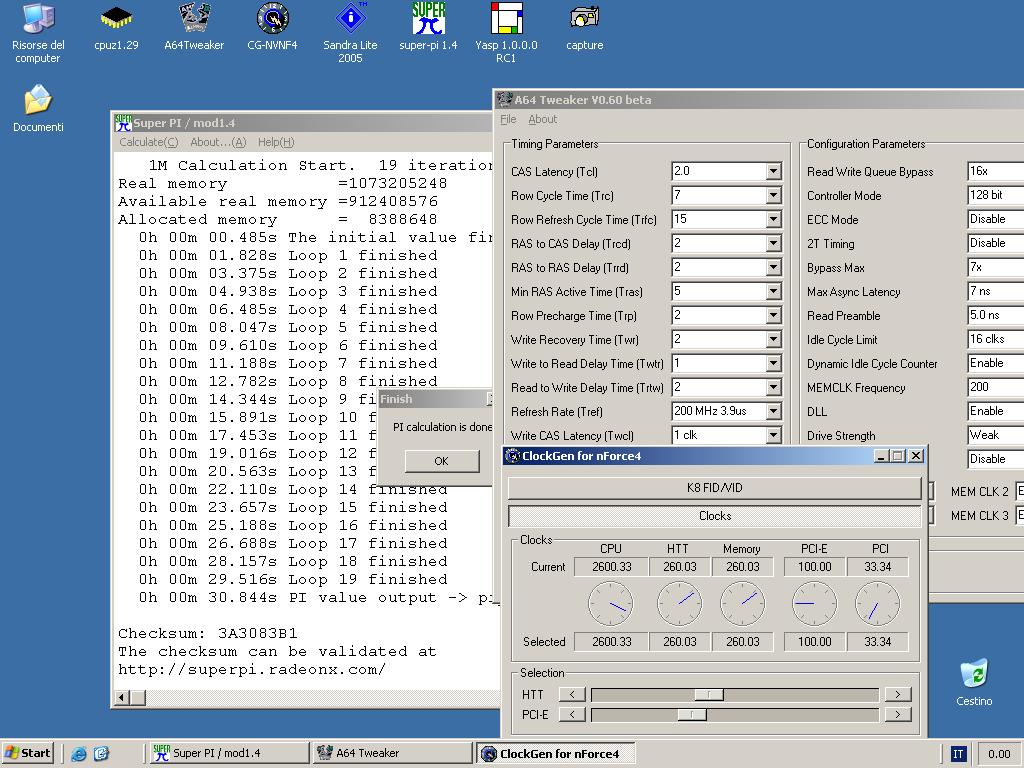Screen dimensions: 1024x768
Task: Click Loop 19 finished line
Action: pos(293,579)
